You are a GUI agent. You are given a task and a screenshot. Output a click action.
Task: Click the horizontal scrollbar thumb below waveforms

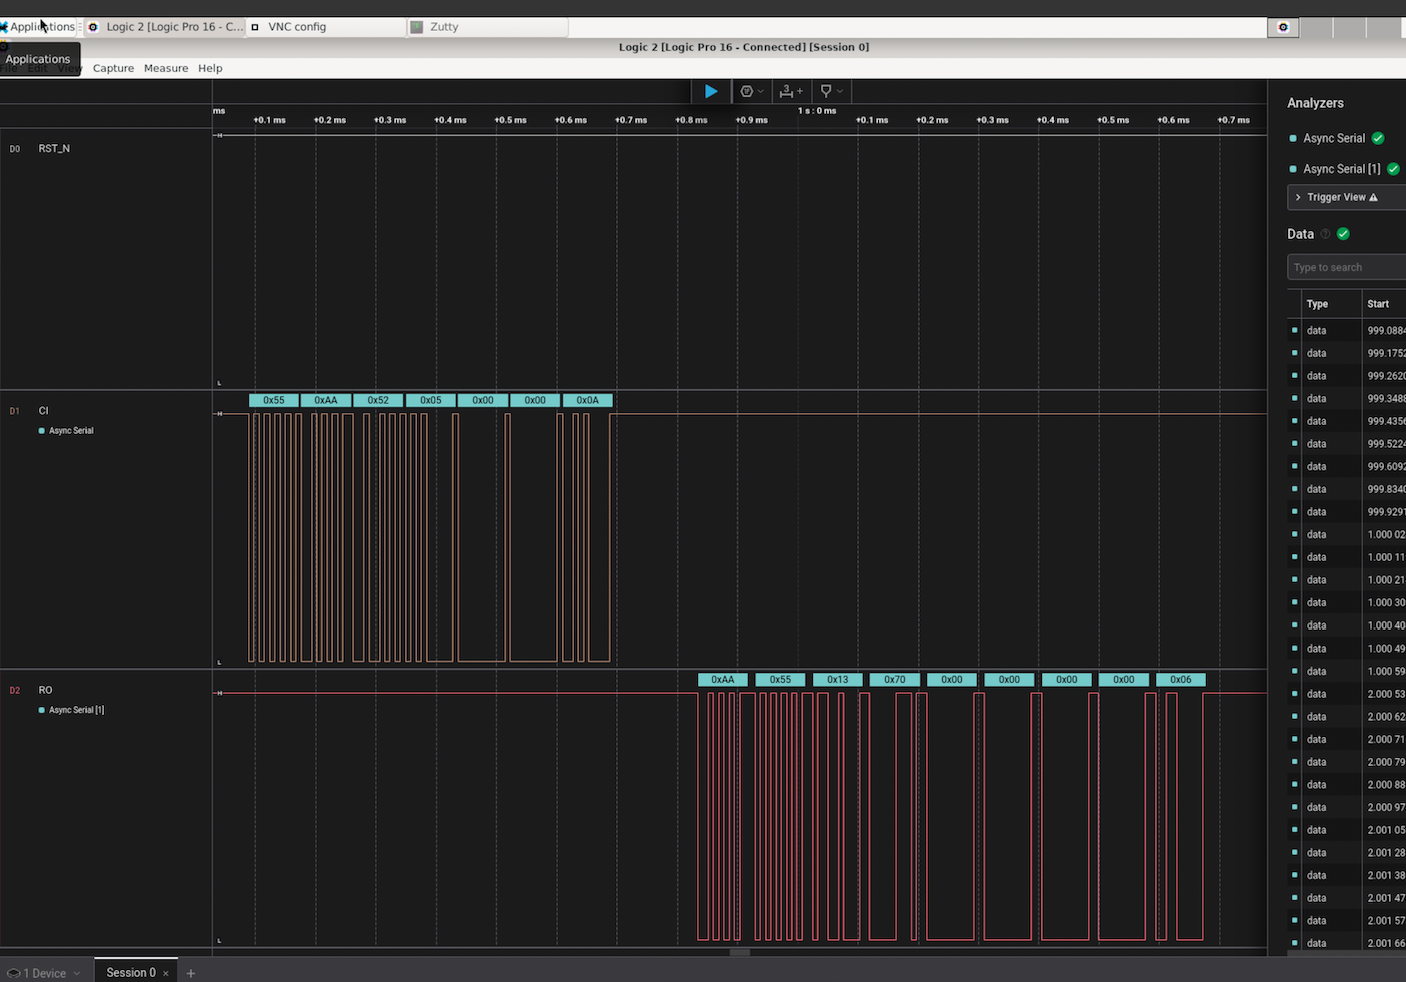[x=740, y=952]
